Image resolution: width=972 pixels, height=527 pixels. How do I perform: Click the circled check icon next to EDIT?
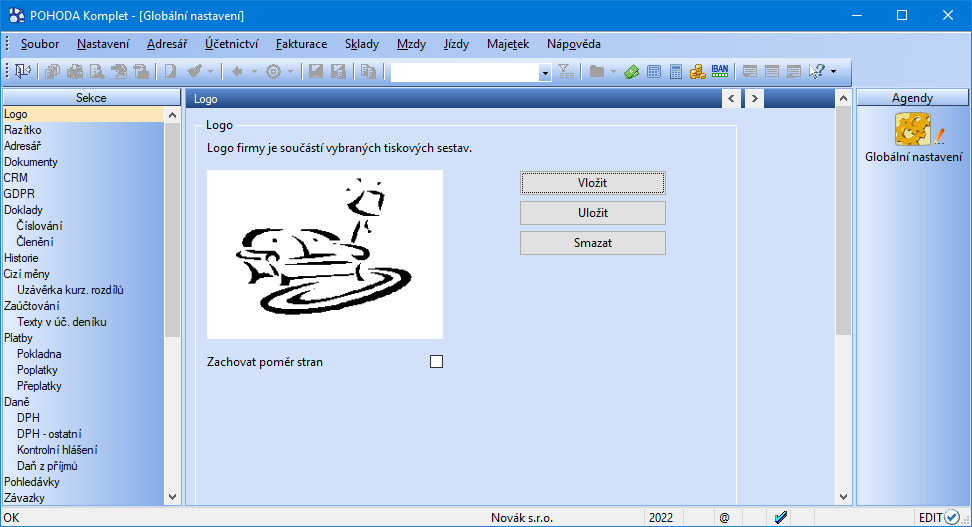coord(952,517)
